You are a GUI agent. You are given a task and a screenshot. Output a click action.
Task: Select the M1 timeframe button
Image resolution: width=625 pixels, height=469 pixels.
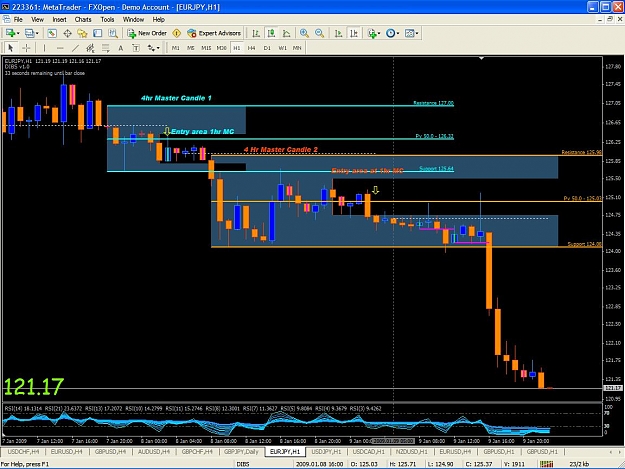click(175, 48)
